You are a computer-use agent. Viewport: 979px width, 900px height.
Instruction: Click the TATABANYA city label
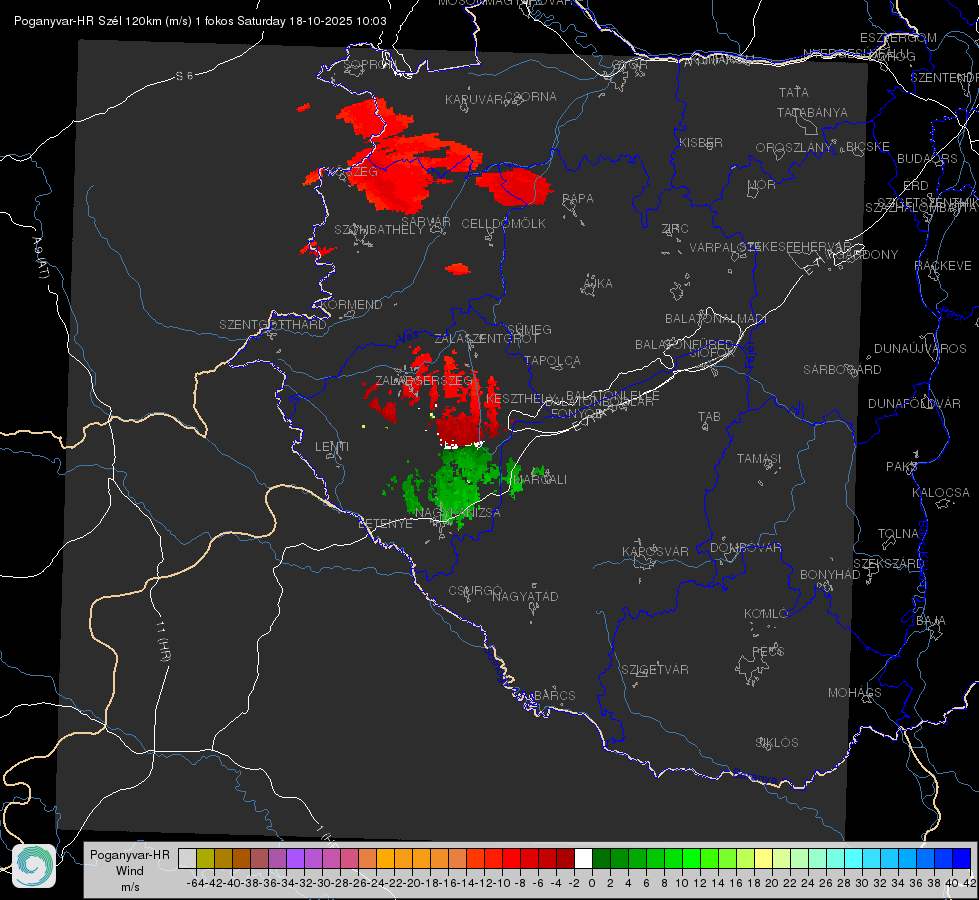click(812, 112)
